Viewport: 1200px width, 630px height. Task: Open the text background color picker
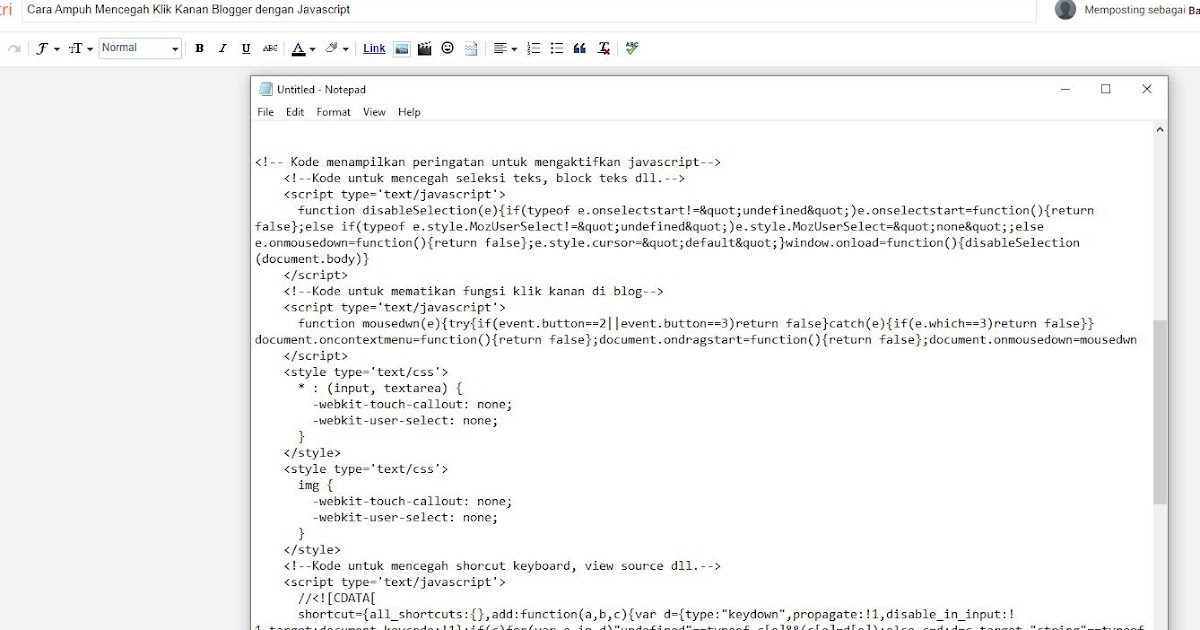point(337,48)
